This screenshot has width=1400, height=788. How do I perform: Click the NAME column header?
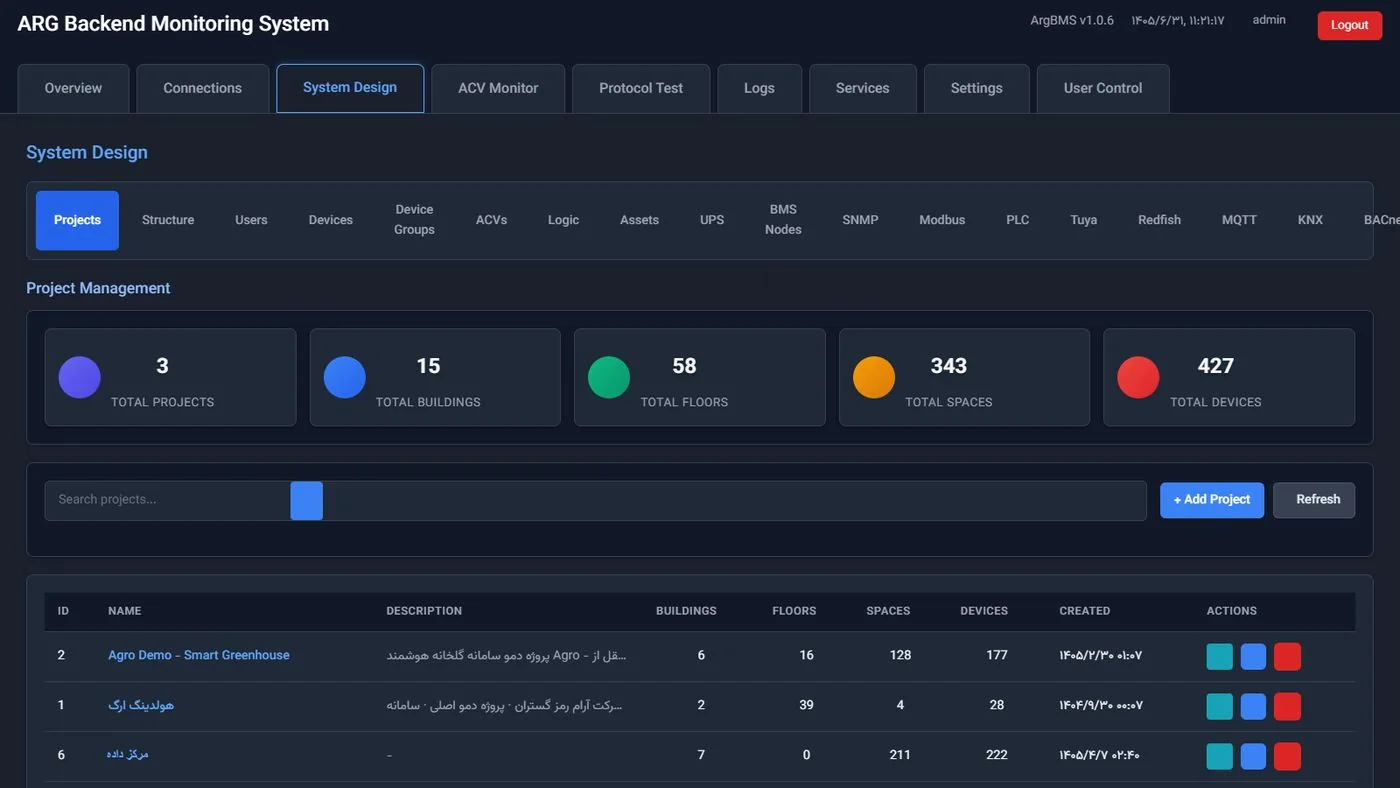[125, 611]
